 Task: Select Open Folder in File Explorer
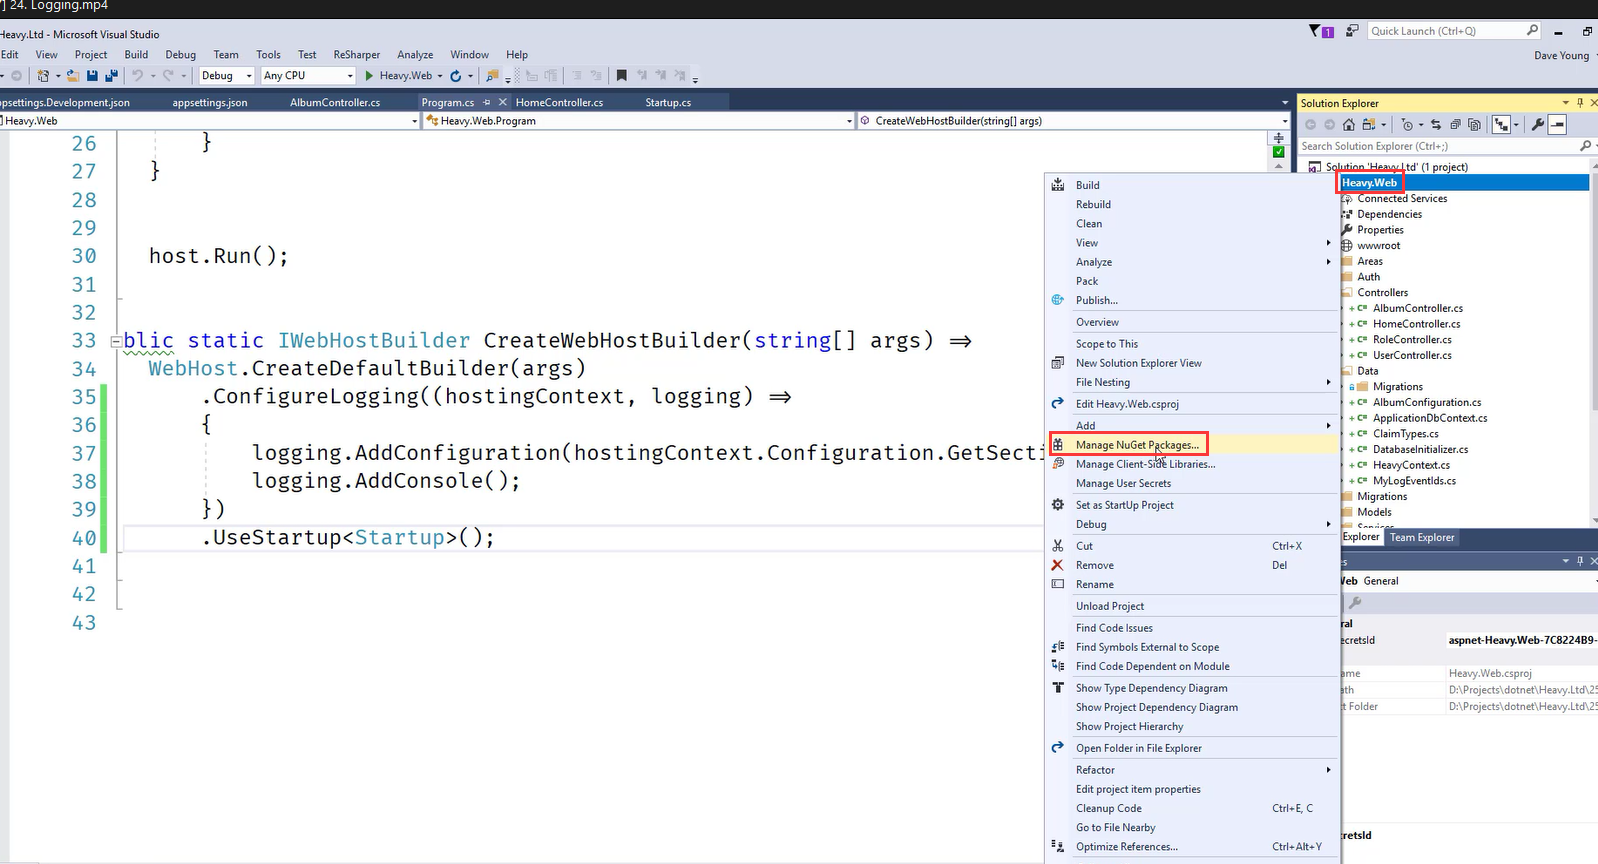click(1192, 749)
